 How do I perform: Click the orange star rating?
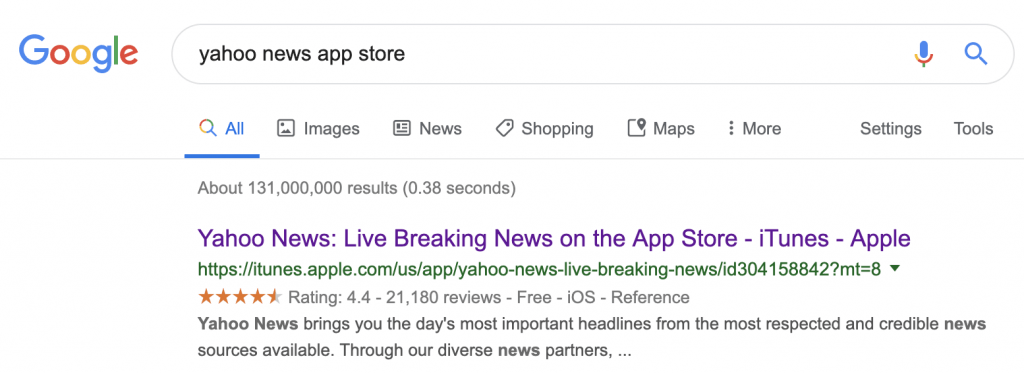click(240, 297)
